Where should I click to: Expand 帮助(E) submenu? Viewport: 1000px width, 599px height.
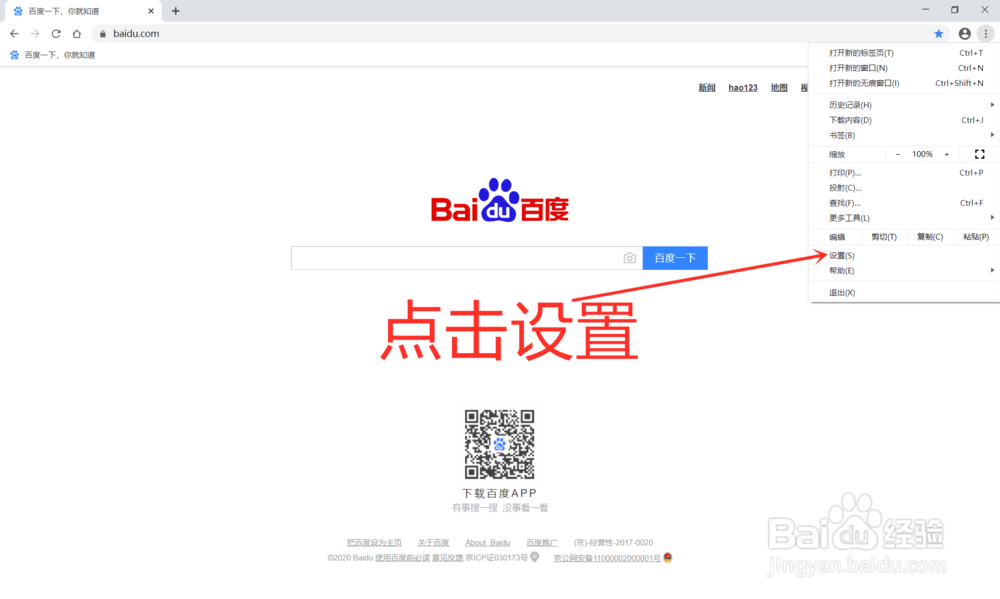tap(904, 271)
